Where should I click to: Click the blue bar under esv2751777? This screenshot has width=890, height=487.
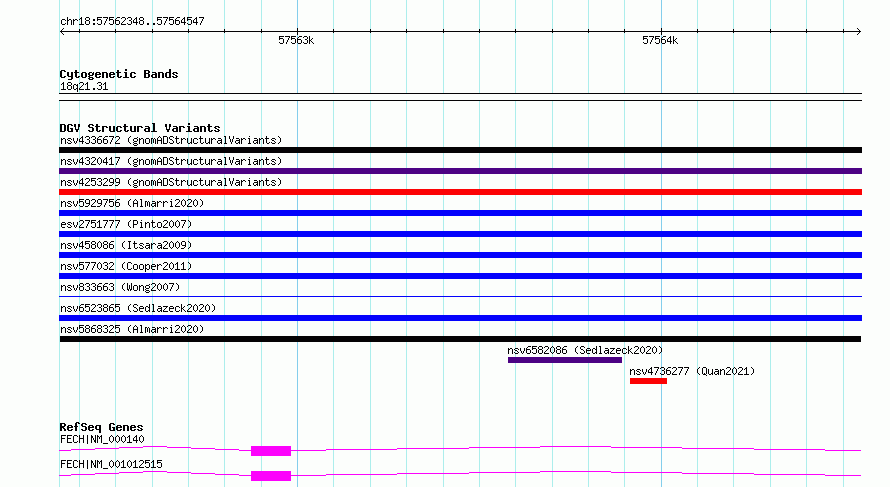tap(460, 234)
